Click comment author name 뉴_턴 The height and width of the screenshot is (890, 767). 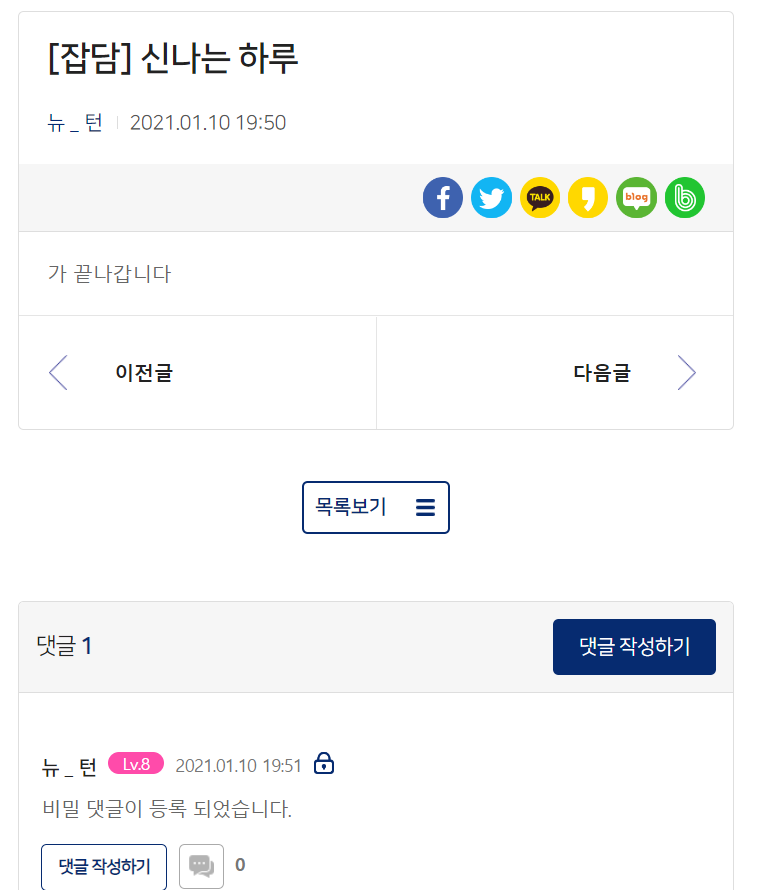click(69, 766)
